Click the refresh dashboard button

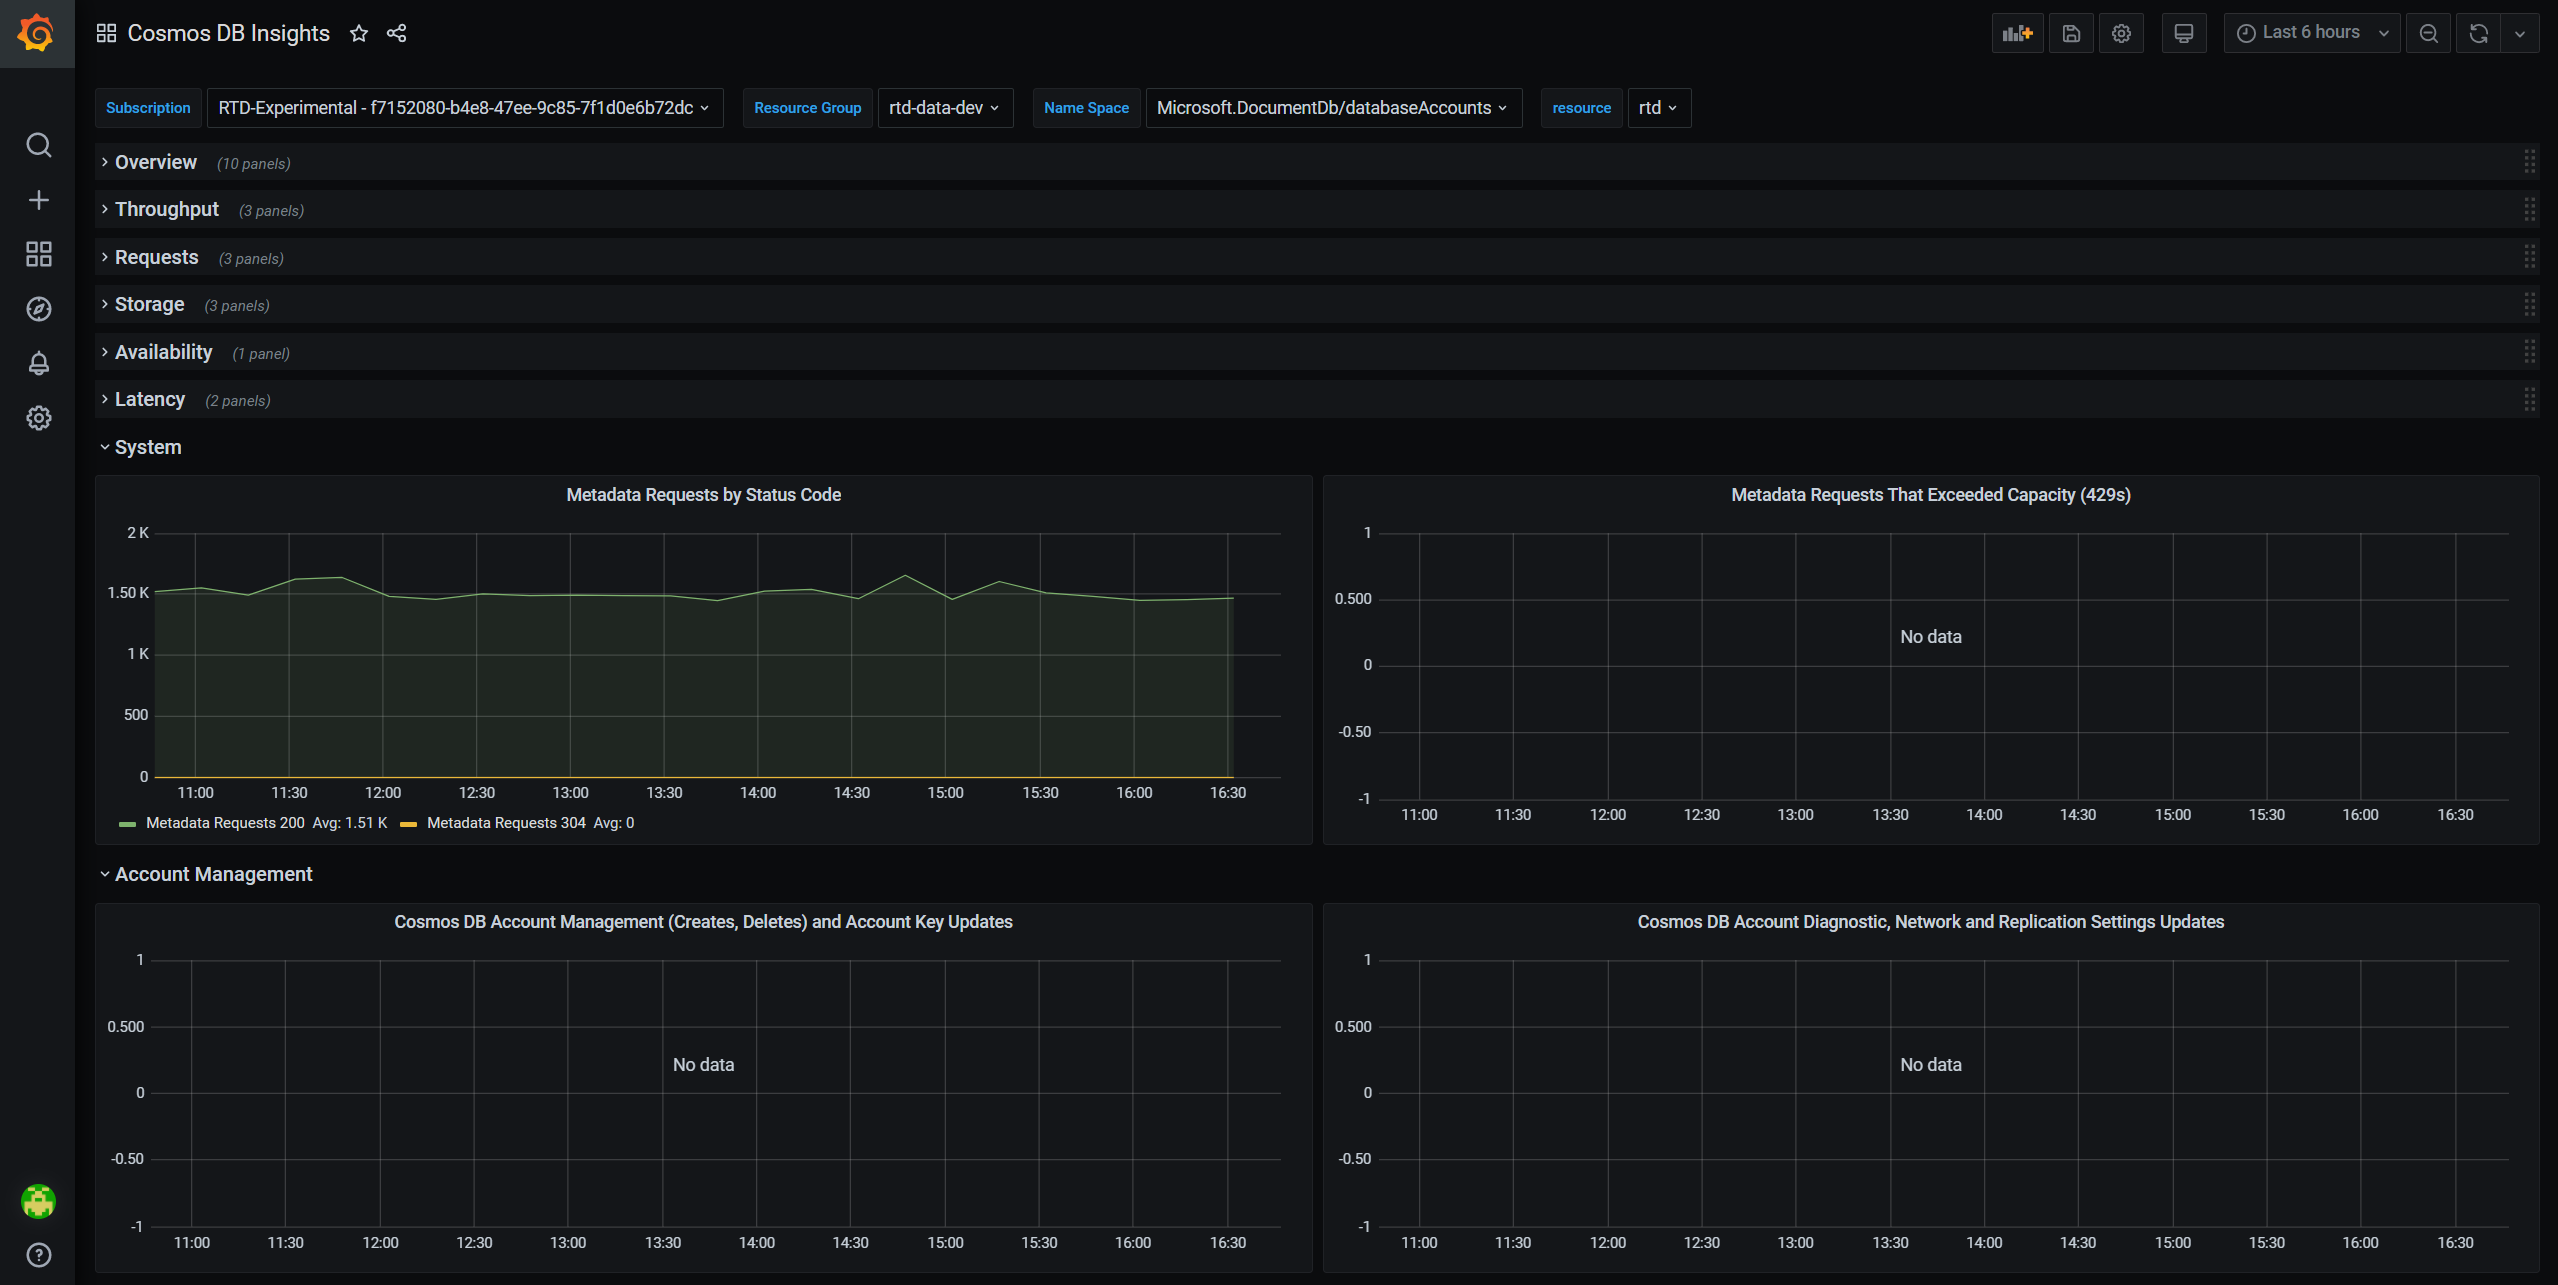[2478, 33]
